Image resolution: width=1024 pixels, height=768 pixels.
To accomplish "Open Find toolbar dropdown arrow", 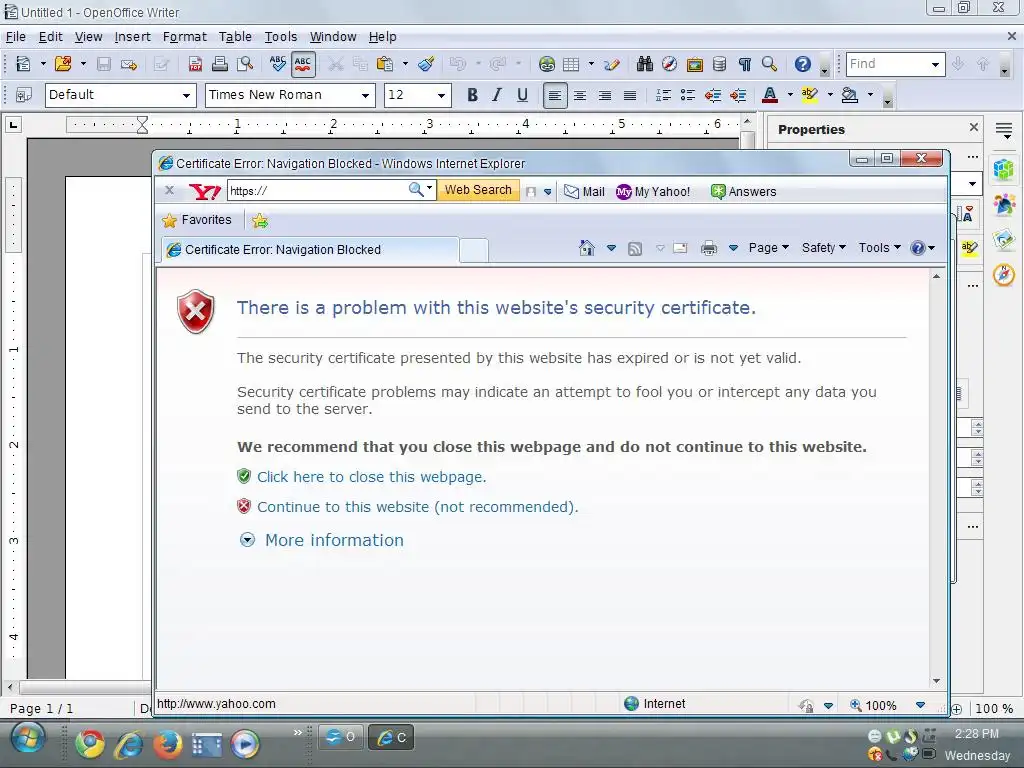I will click(x=935, y=64).
